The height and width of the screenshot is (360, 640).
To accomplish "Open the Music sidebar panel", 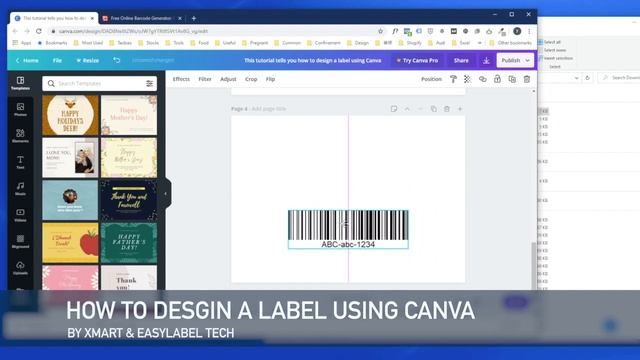I will [x=20, y=189].
